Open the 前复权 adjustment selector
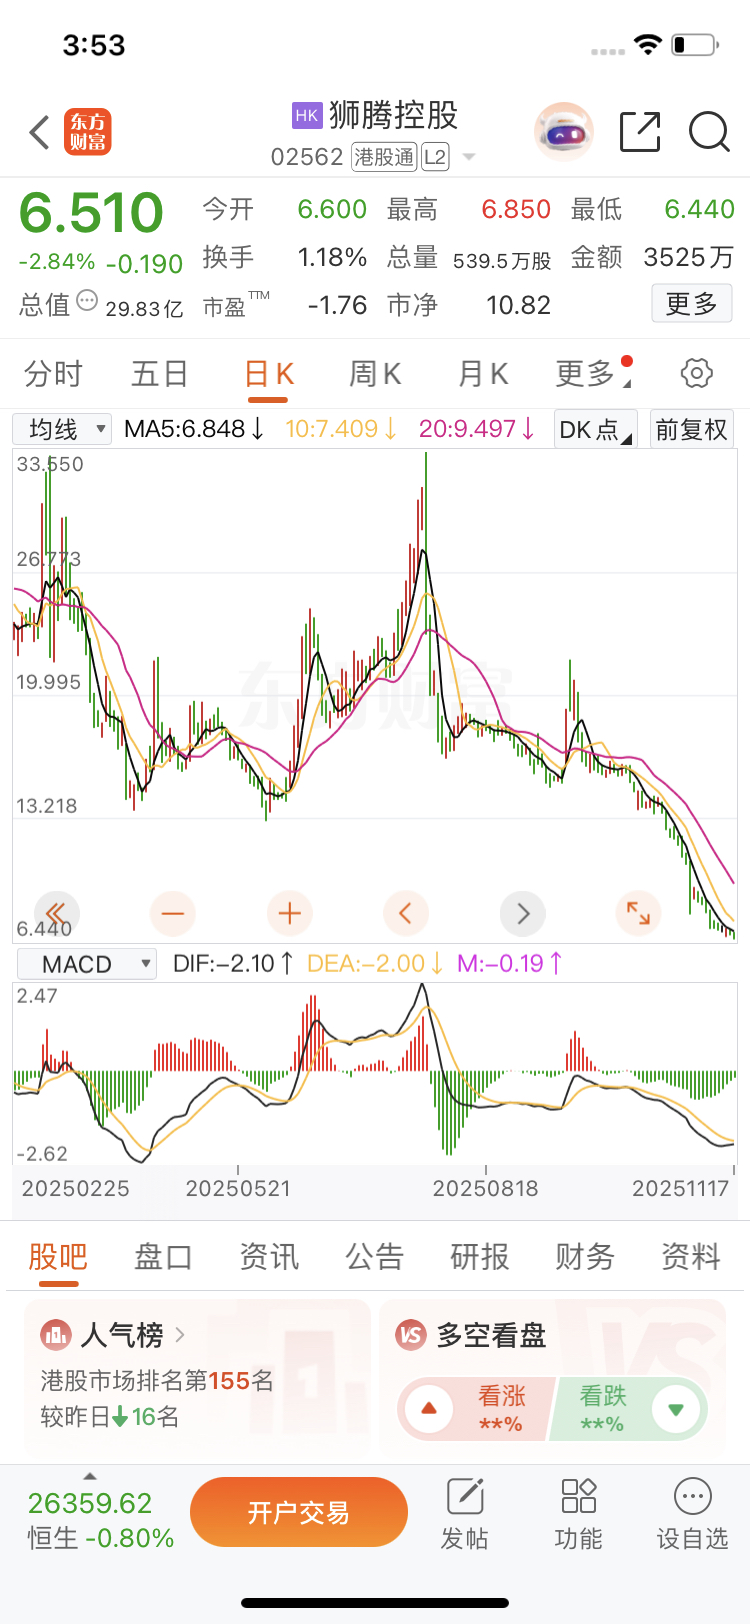Viewport: 750px width, 1624px height. click(691, 429)
